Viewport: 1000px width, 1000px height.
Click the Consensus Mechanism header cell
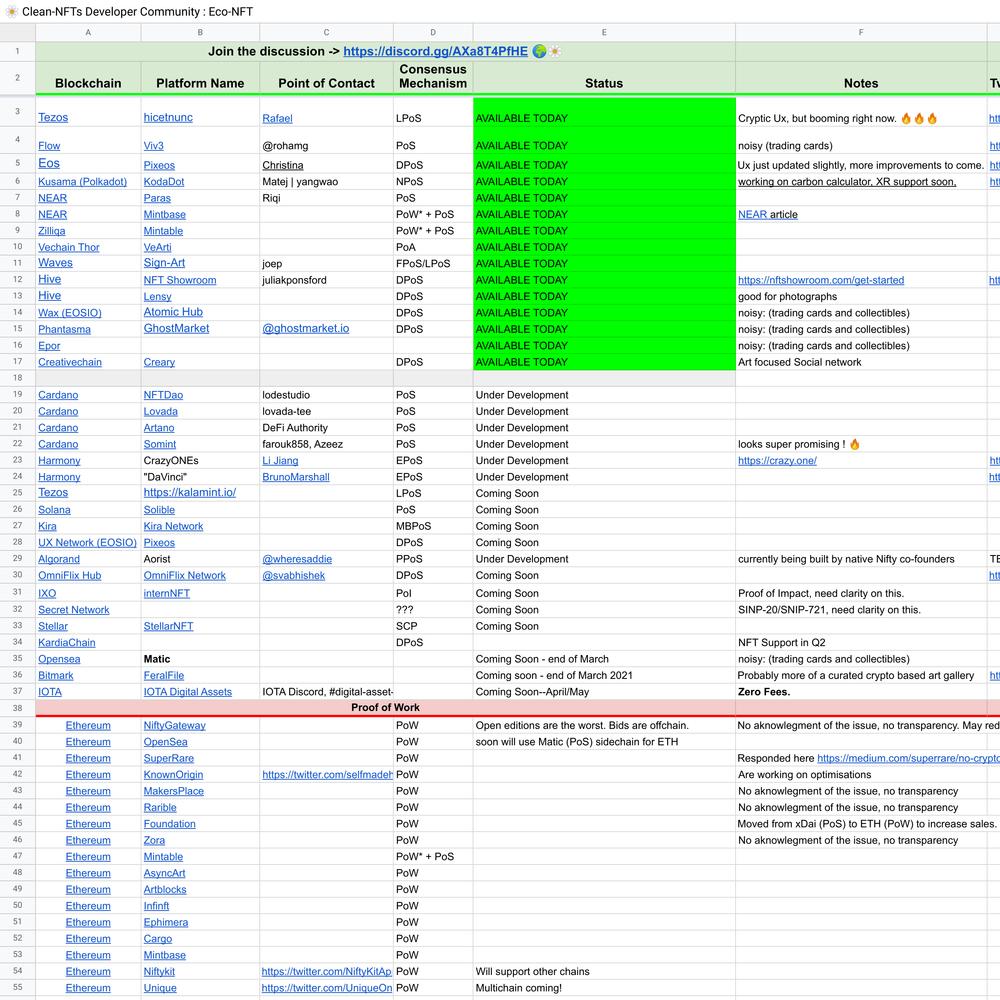433,78
